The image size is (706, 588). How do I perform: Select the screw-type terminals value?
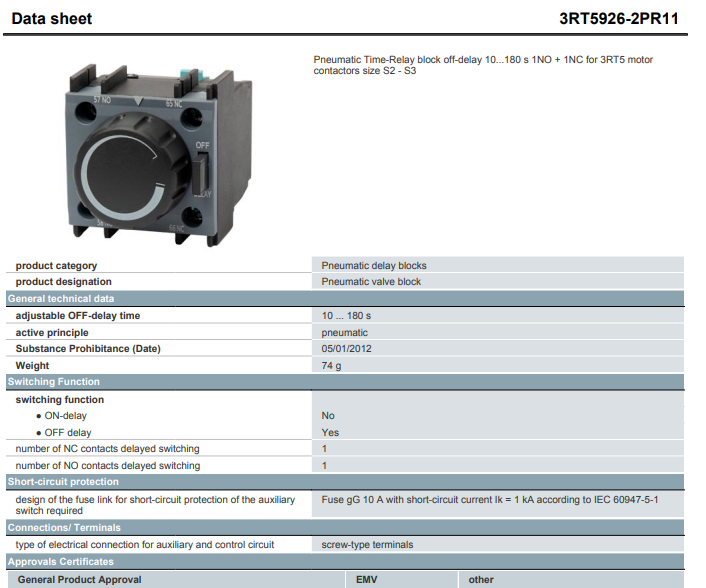tap(367, 545)
